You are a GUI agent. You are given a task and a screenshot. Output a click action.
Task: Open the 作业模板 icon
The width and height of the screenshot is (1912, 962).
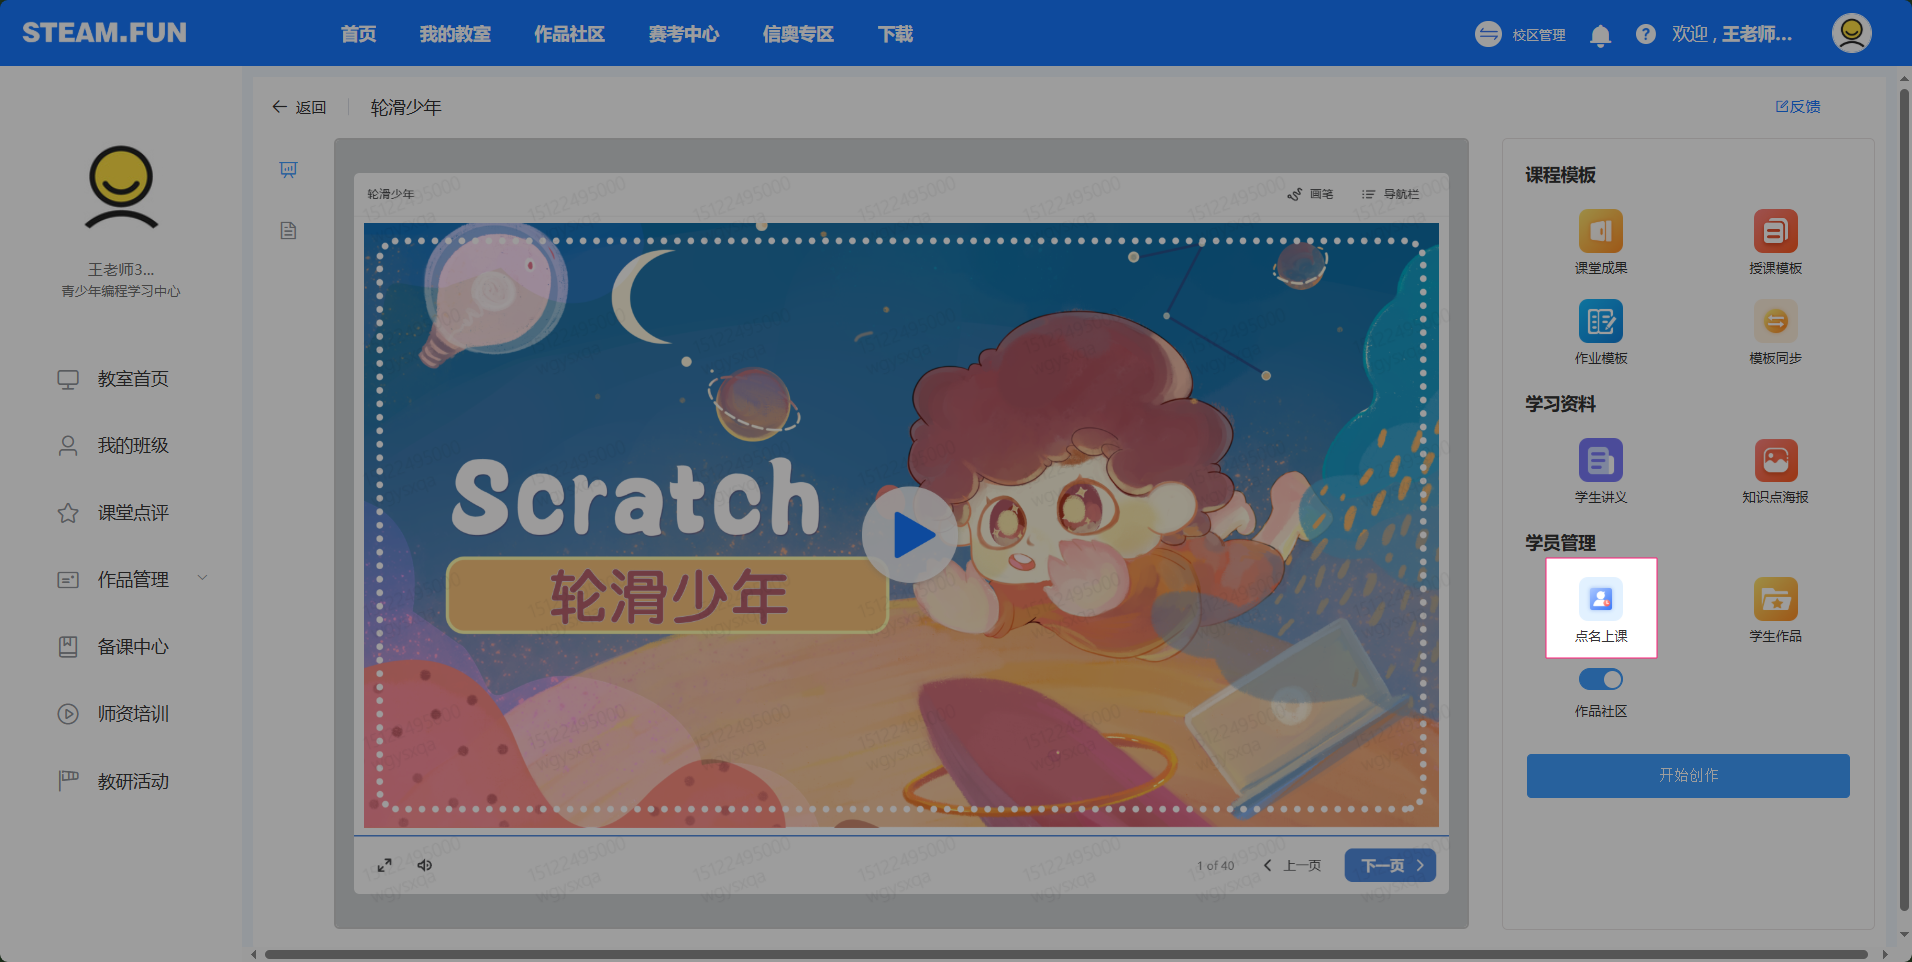click(x=1600, y=322)
